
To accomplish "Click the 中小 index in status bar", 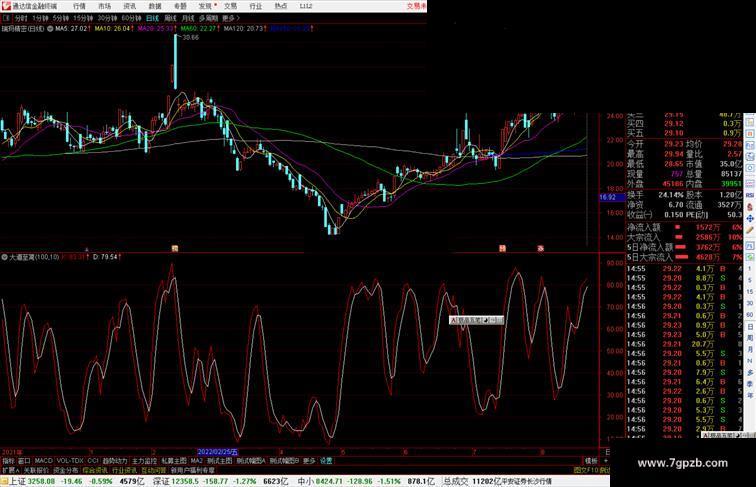I will (305, 481).
